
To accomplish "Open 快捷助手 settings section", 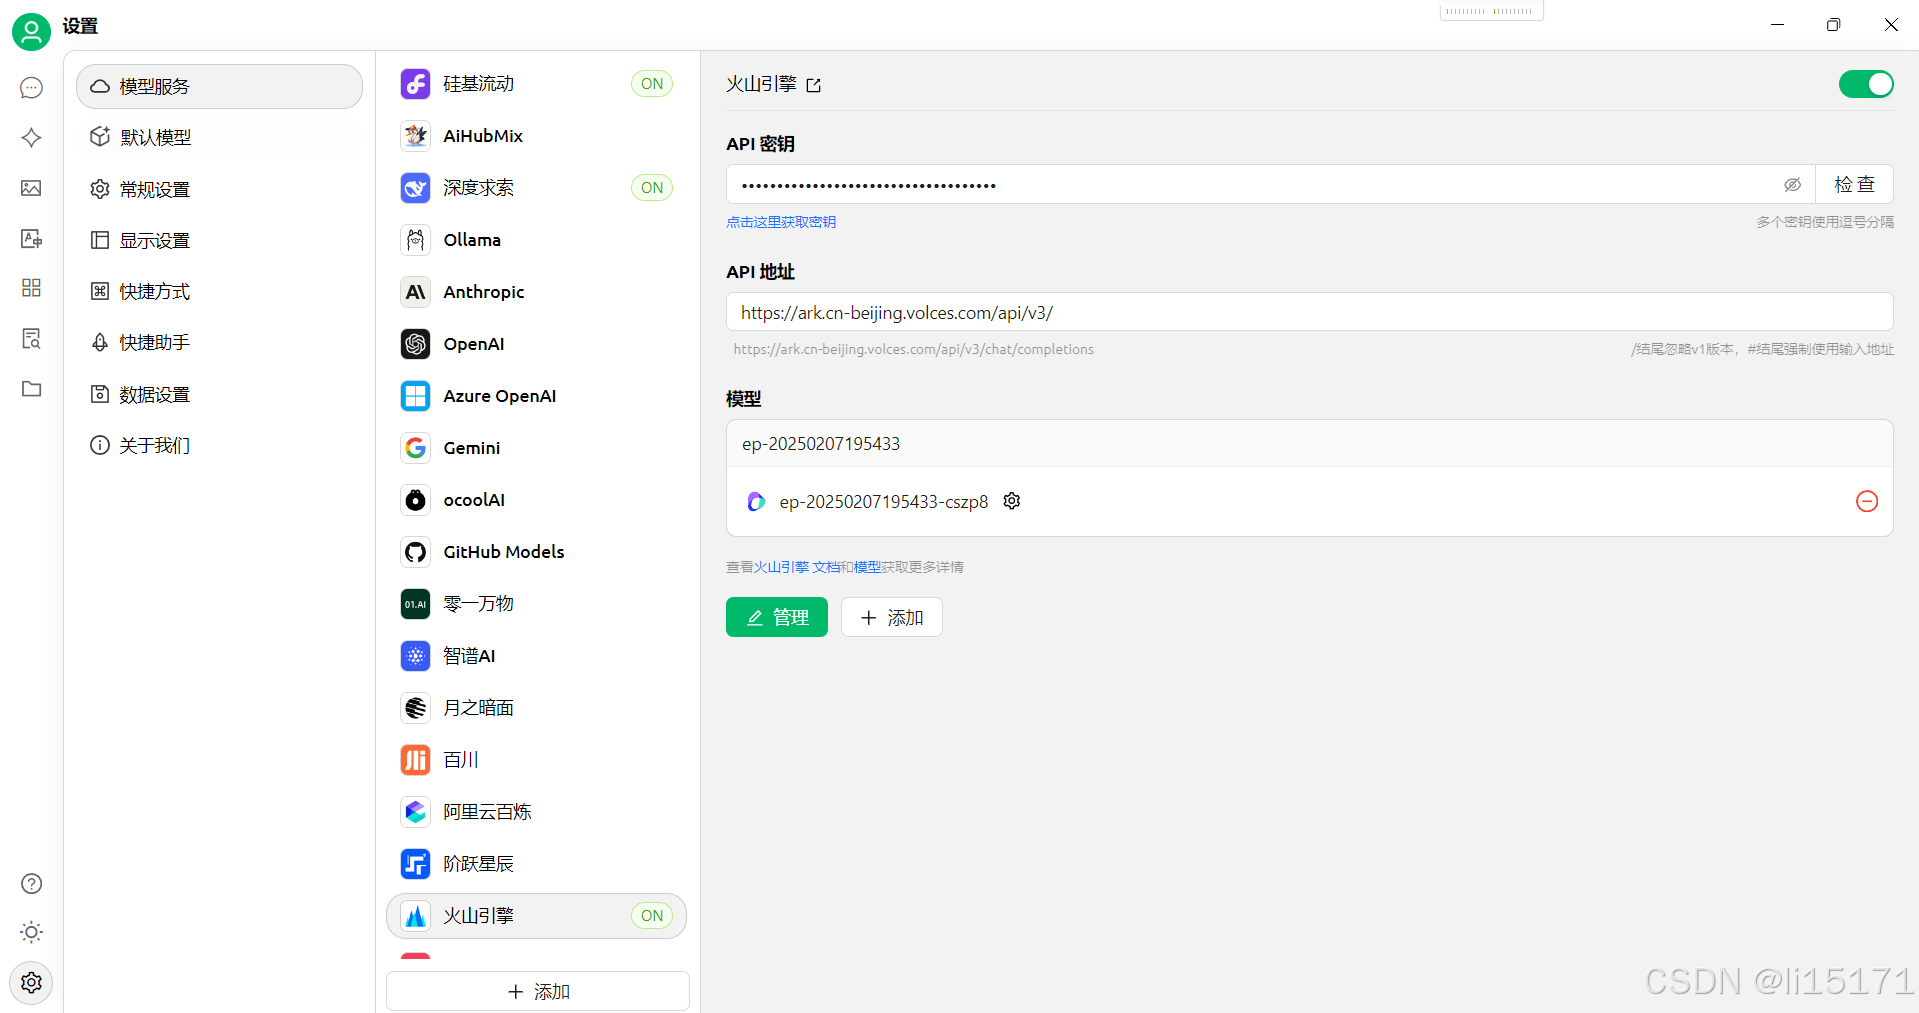I will (219, 343).
